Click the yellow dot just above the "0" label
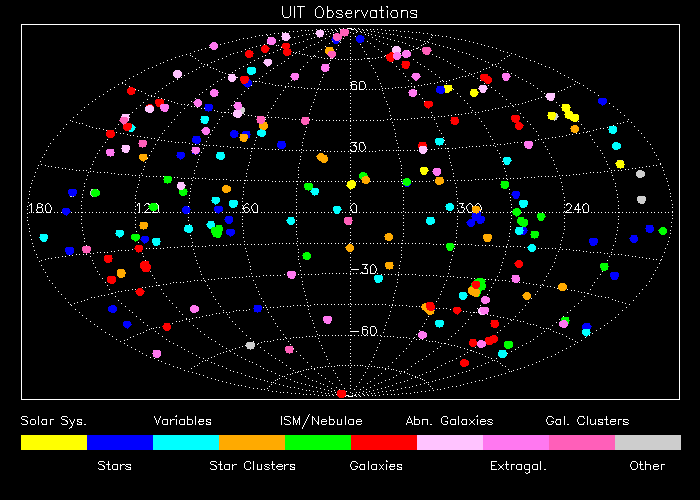700x500 pixels. 351,184
